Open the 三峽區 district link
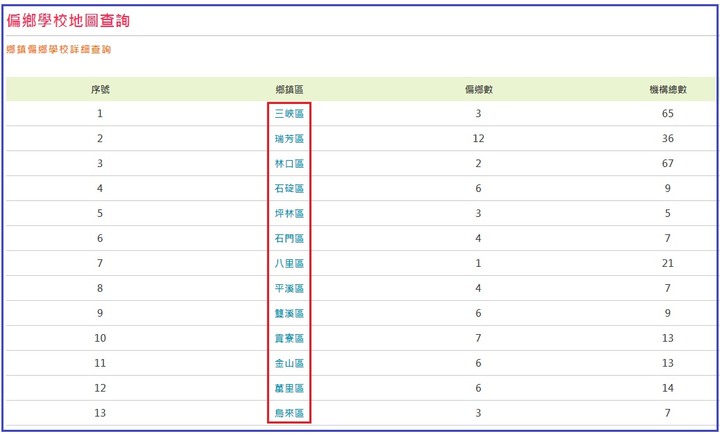Image resolution: width=720 pixels, height=436 pixels. (289, 113)
